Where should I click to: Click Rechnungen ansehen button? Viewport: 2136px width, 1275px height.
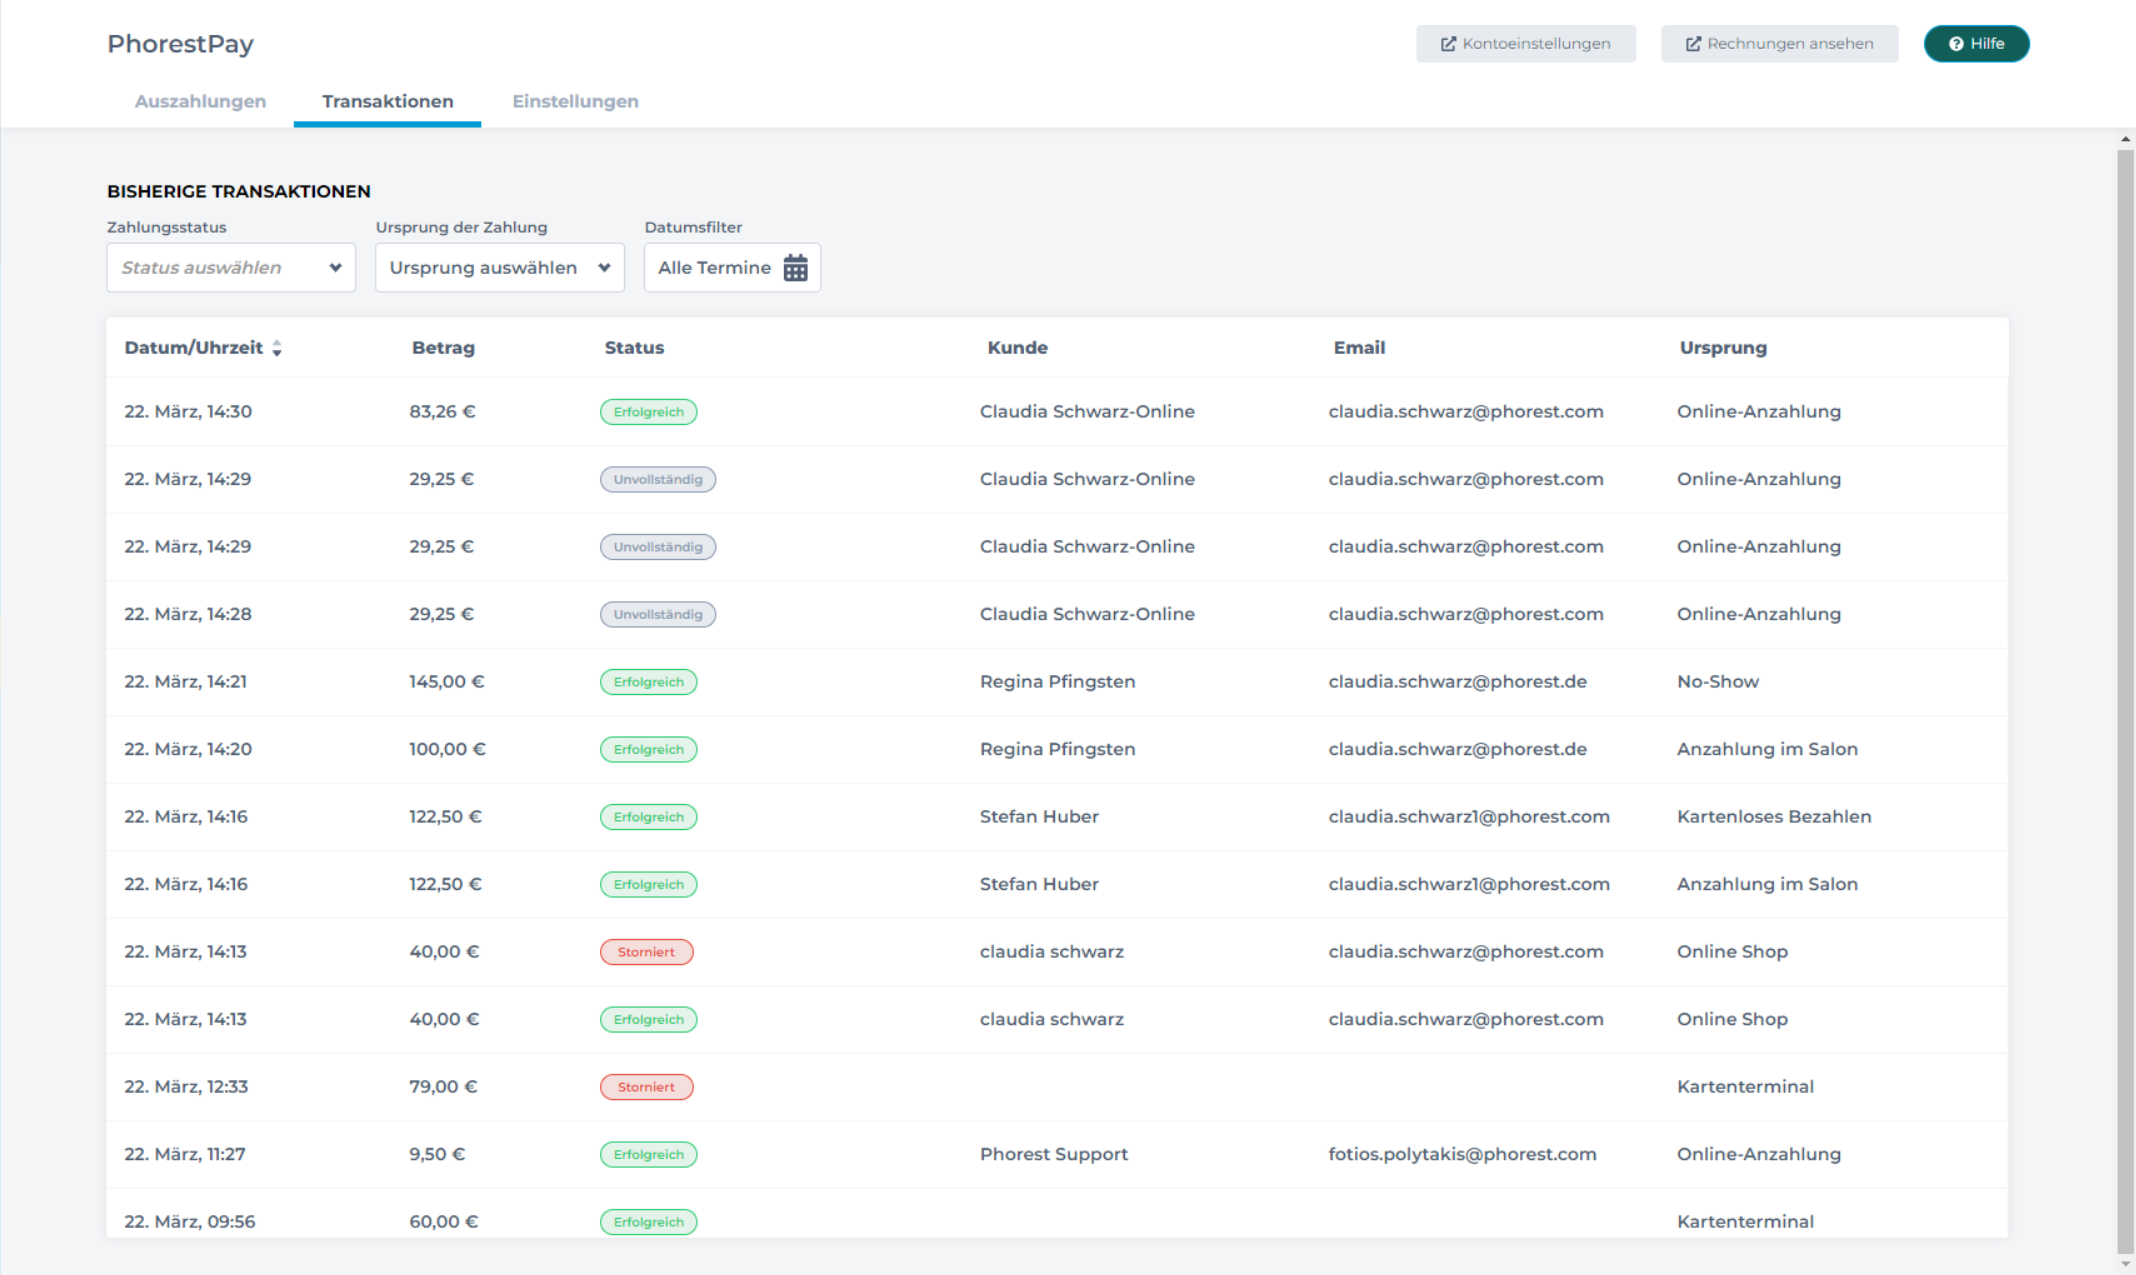1780,44
